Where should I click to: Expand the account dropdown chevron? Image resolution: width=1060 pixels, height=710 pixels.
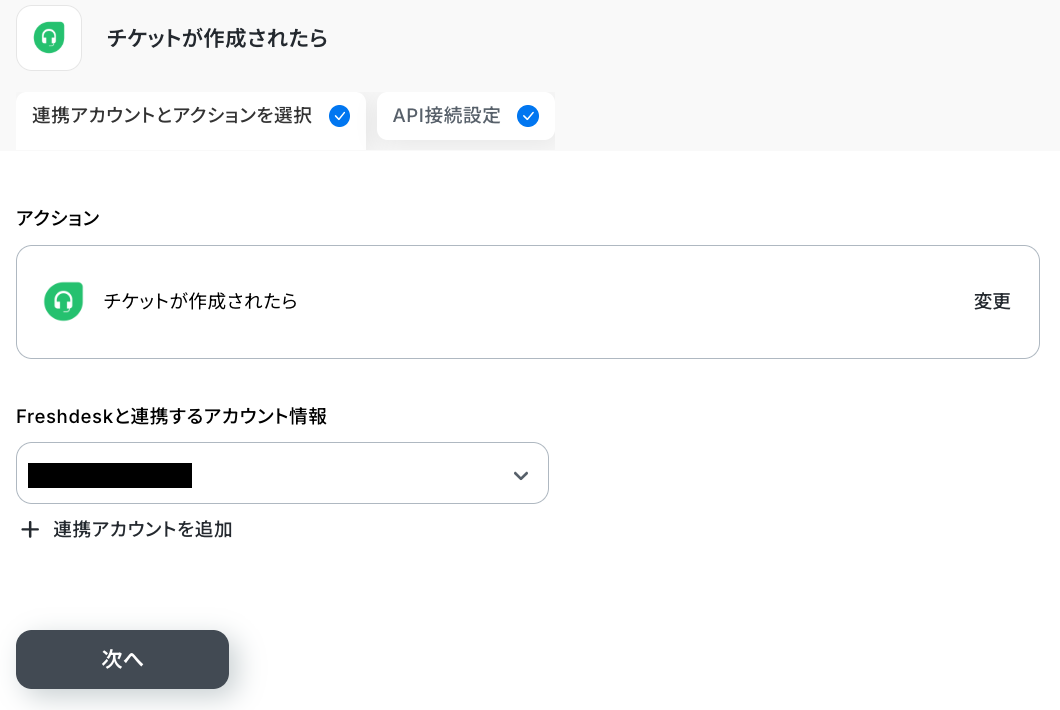[x=521, y=475]
